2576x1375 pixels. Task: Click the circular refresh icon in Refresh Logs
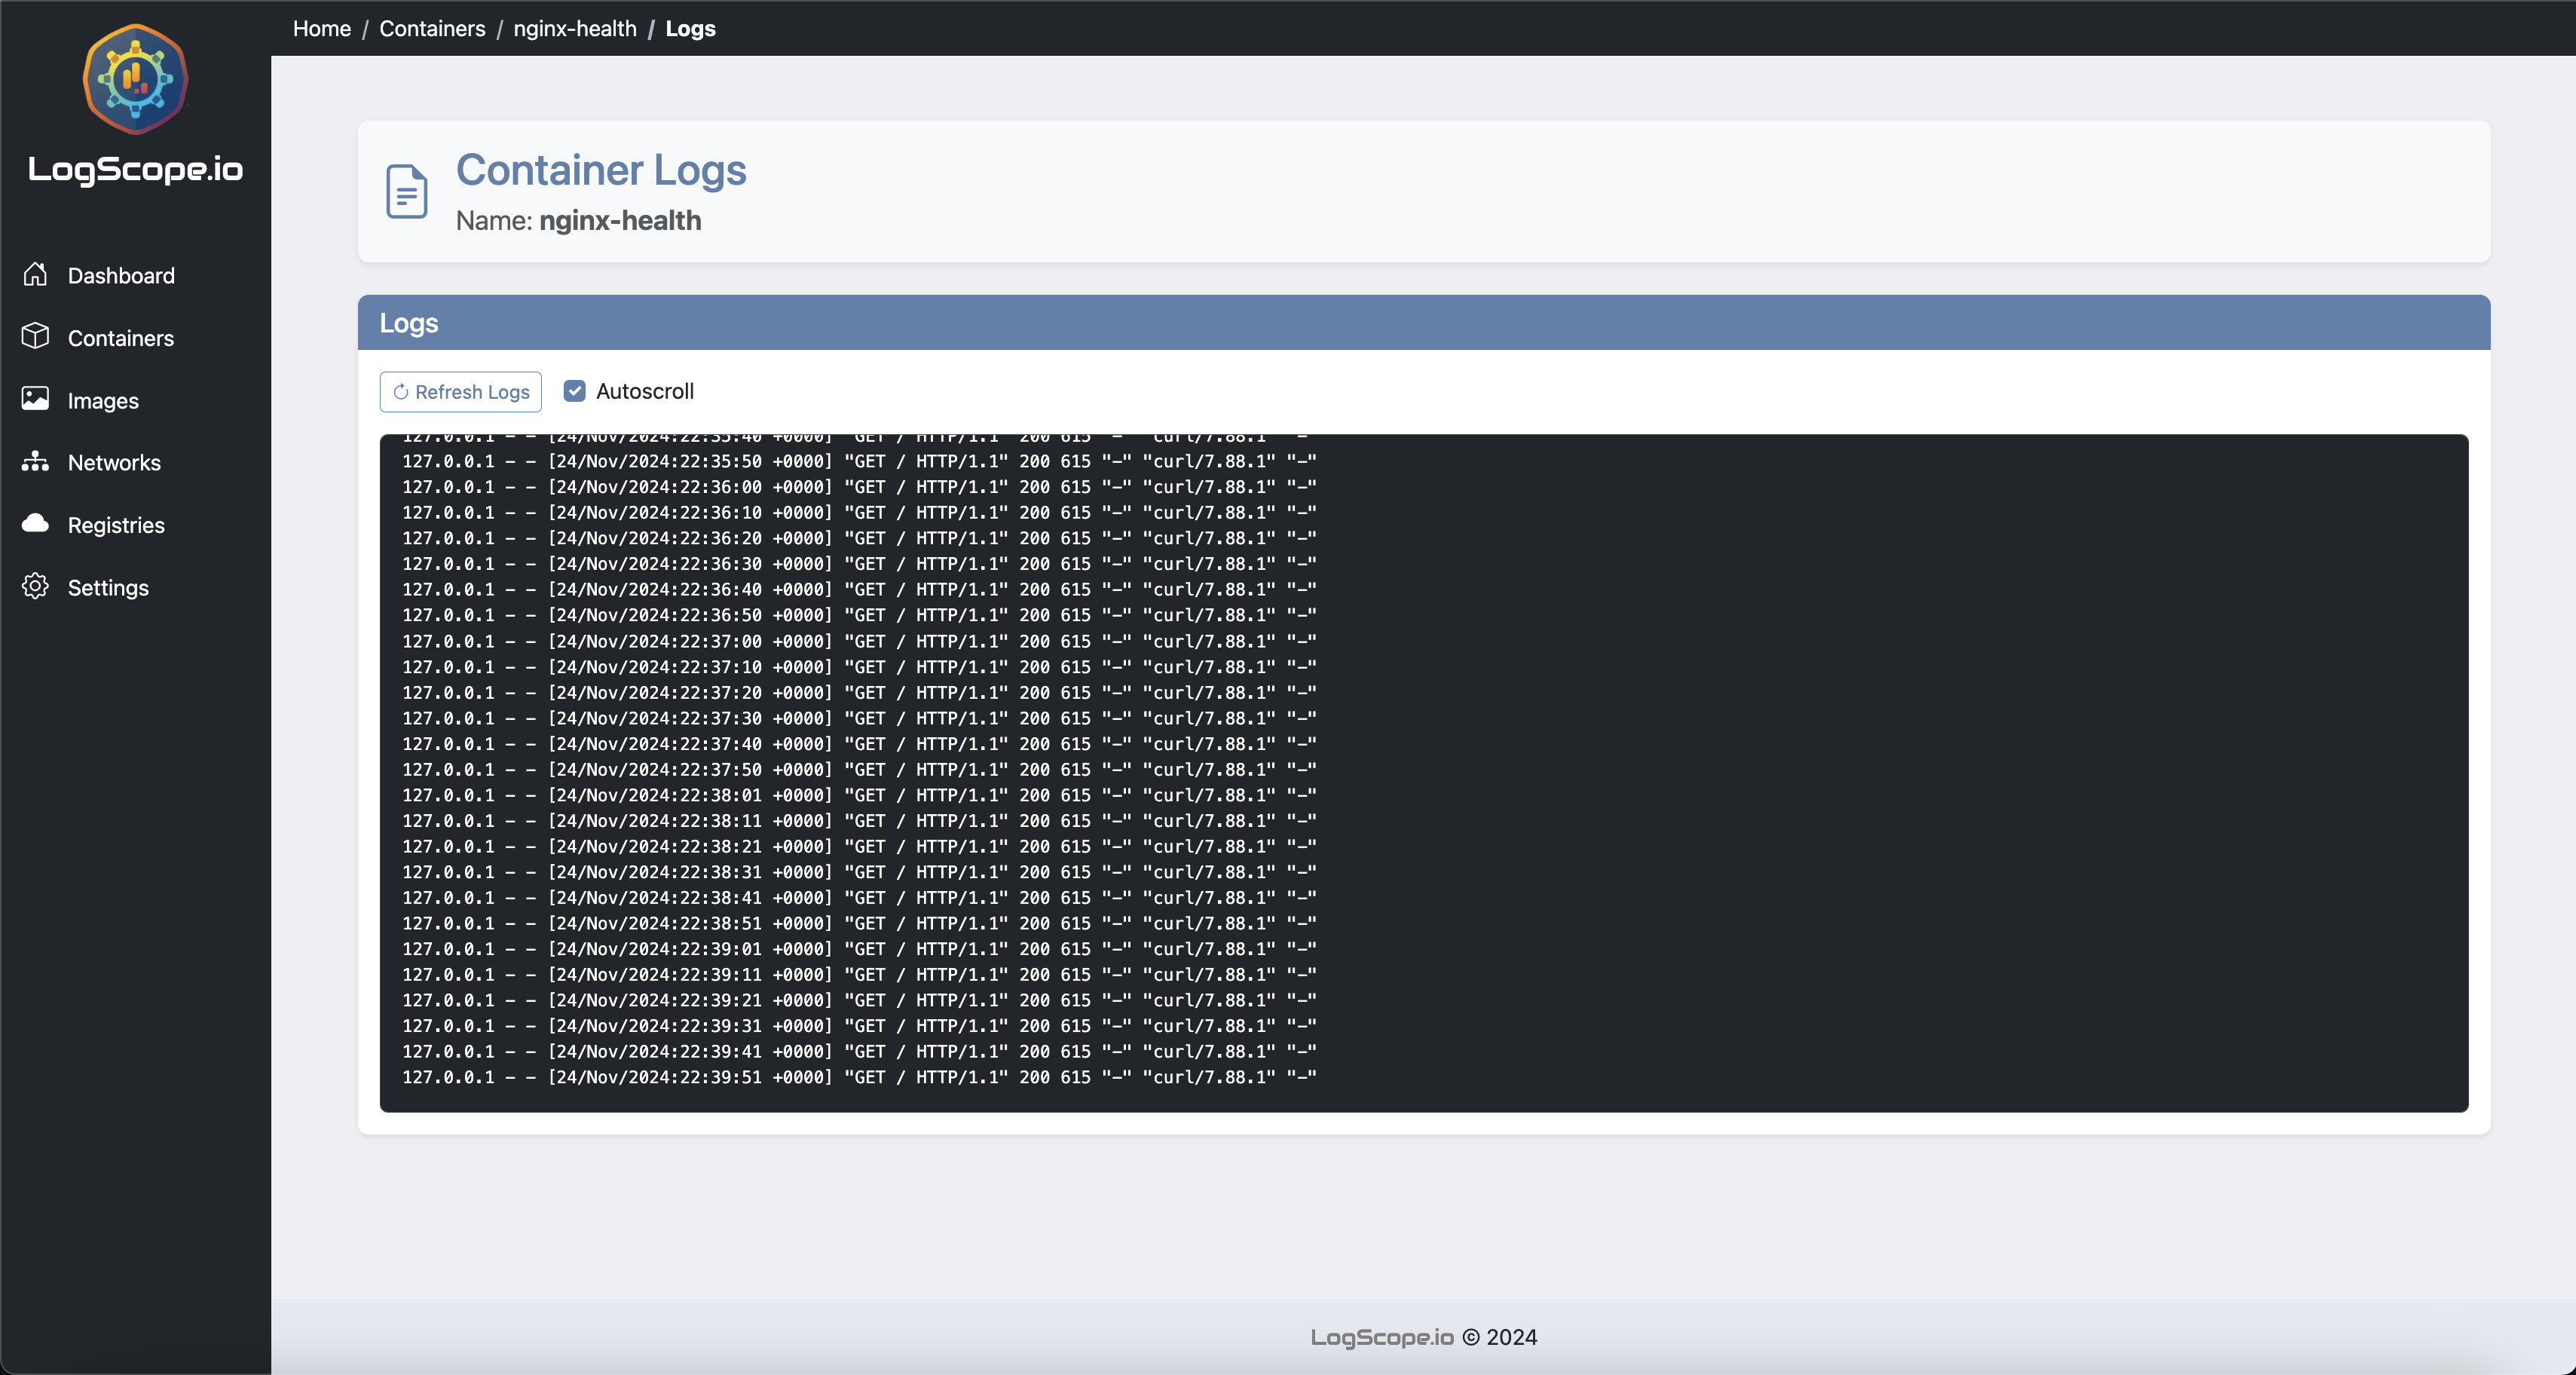click(401, 392)
